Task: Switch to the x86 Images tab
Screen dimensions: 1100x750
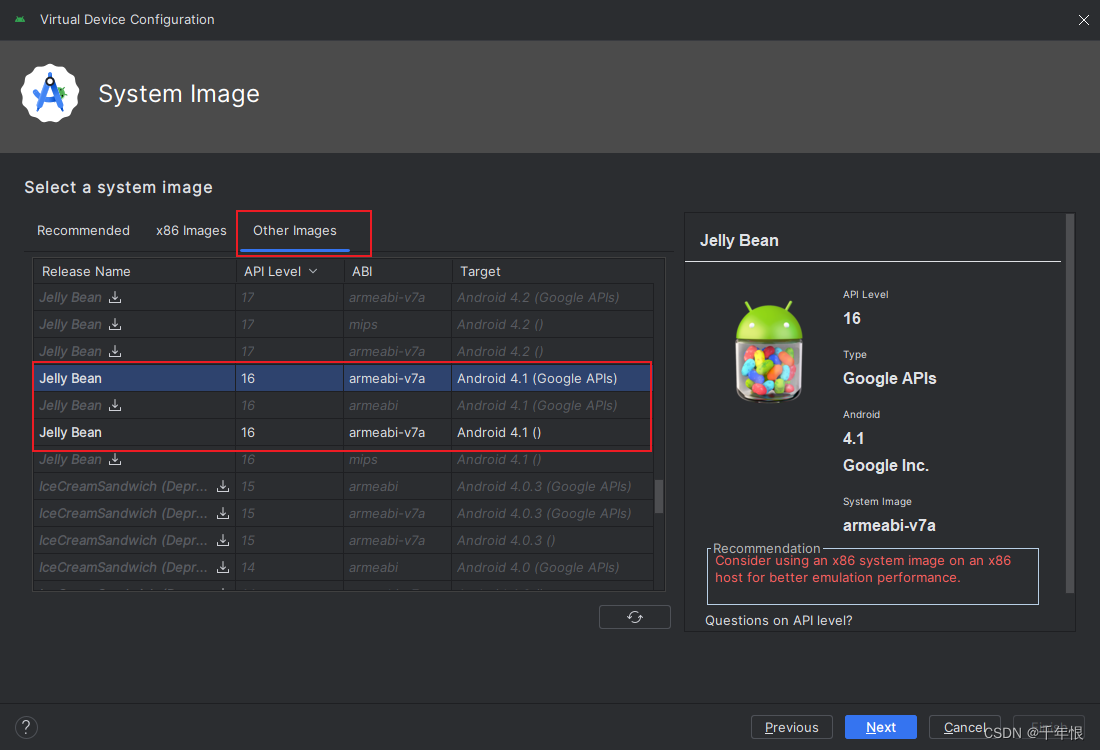Action: click(192, 231)
